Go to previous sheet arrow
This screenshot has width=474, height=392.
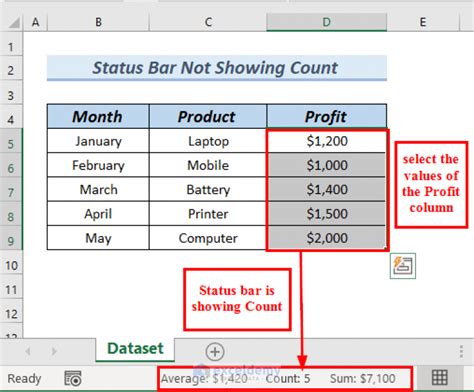(28, 351)
